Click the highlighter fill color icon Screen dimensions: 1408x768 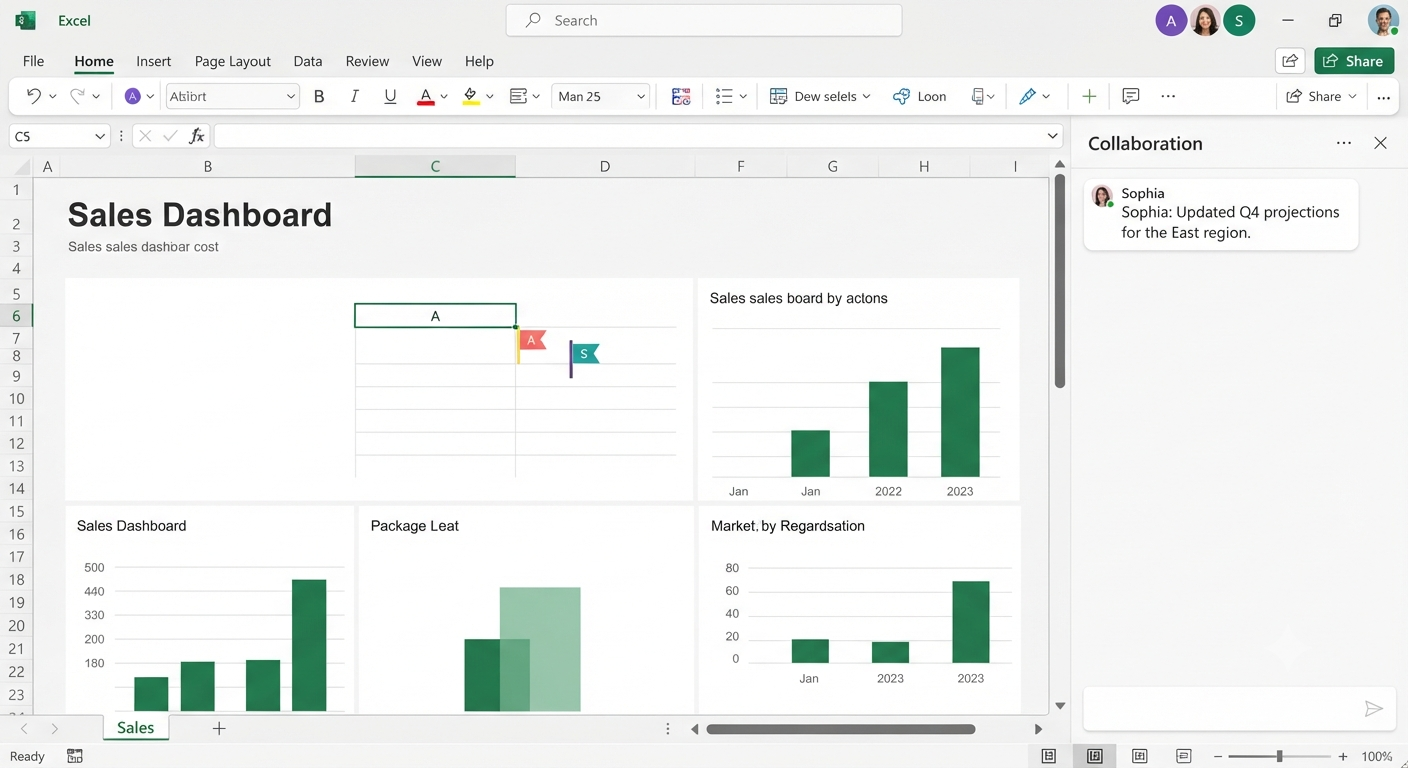click(470, 96)
